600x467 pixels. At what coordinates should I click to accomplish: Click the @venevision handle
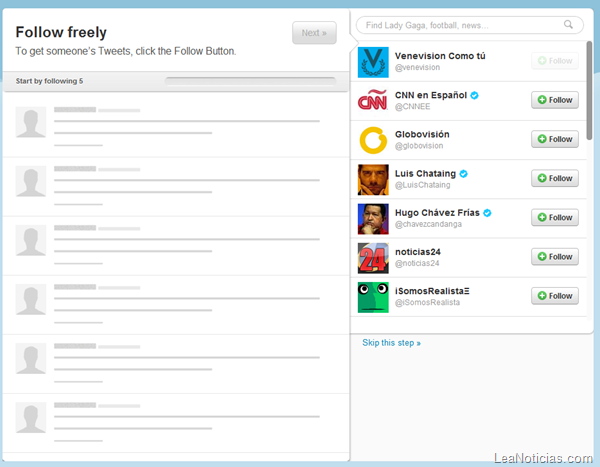(x=417, y=68)
